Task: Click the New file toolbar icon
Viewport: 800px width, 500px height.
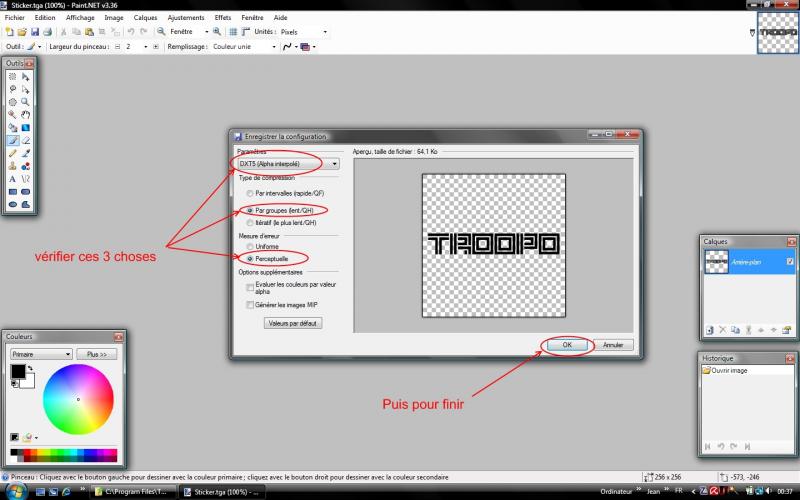Action: click(x=9, y=32)
